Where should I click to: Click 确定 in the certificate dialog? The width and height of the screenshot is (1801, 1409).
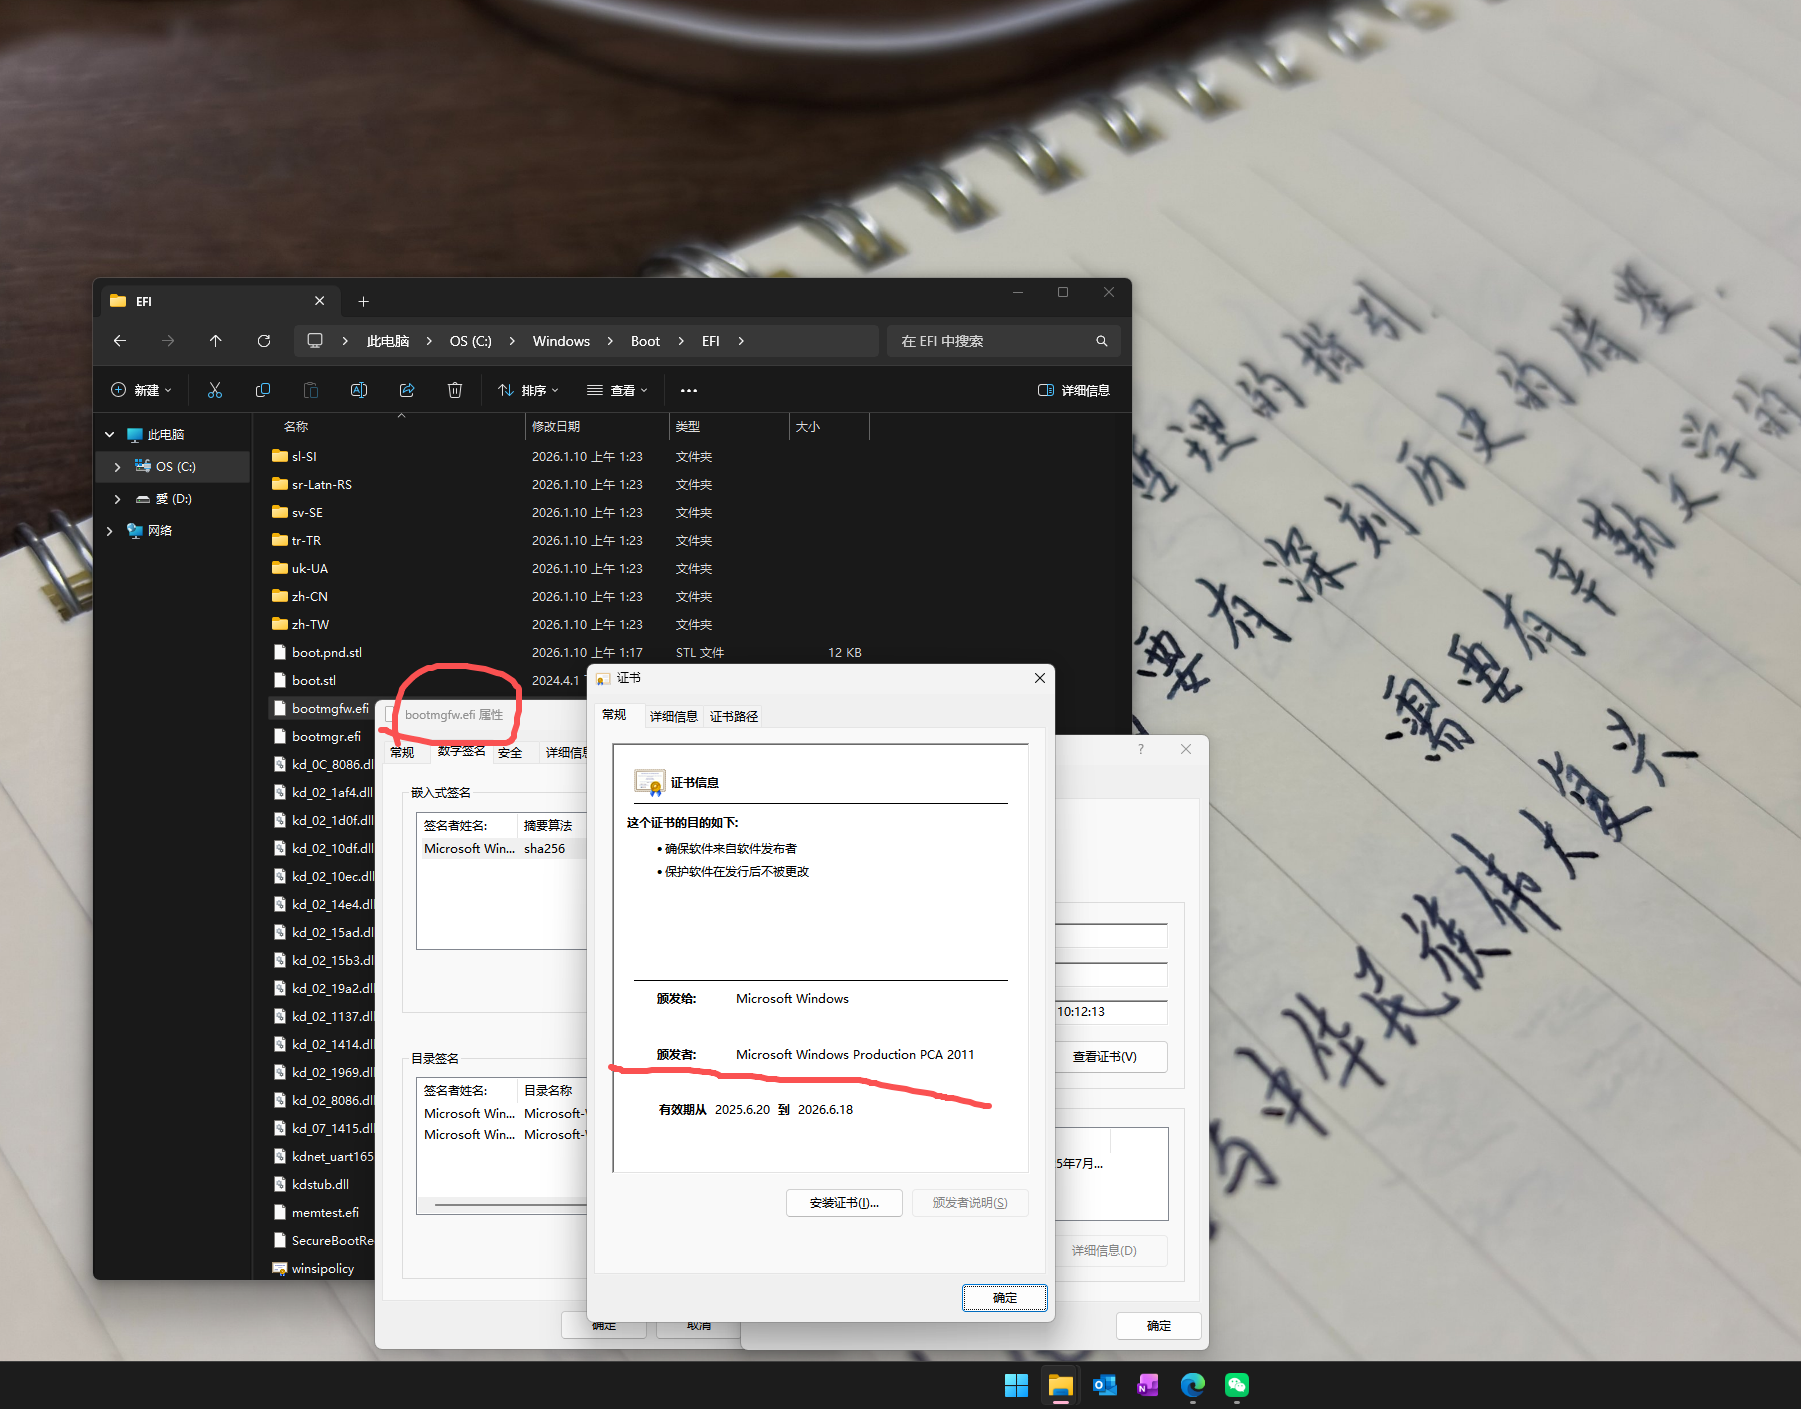(1005, 1298)
